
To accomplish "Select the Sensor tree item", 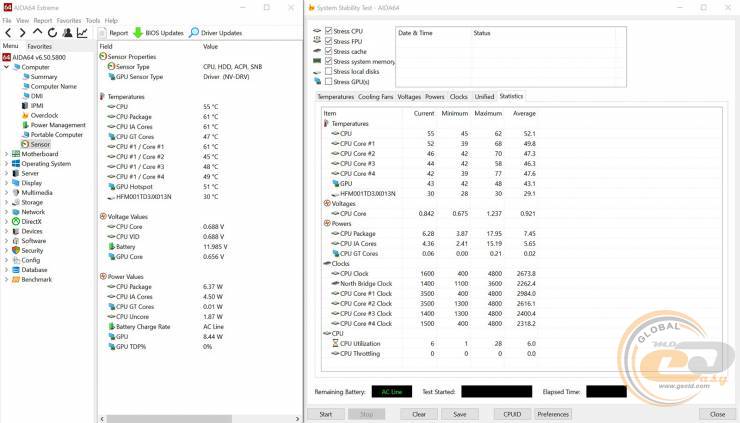I will (40, 144).
